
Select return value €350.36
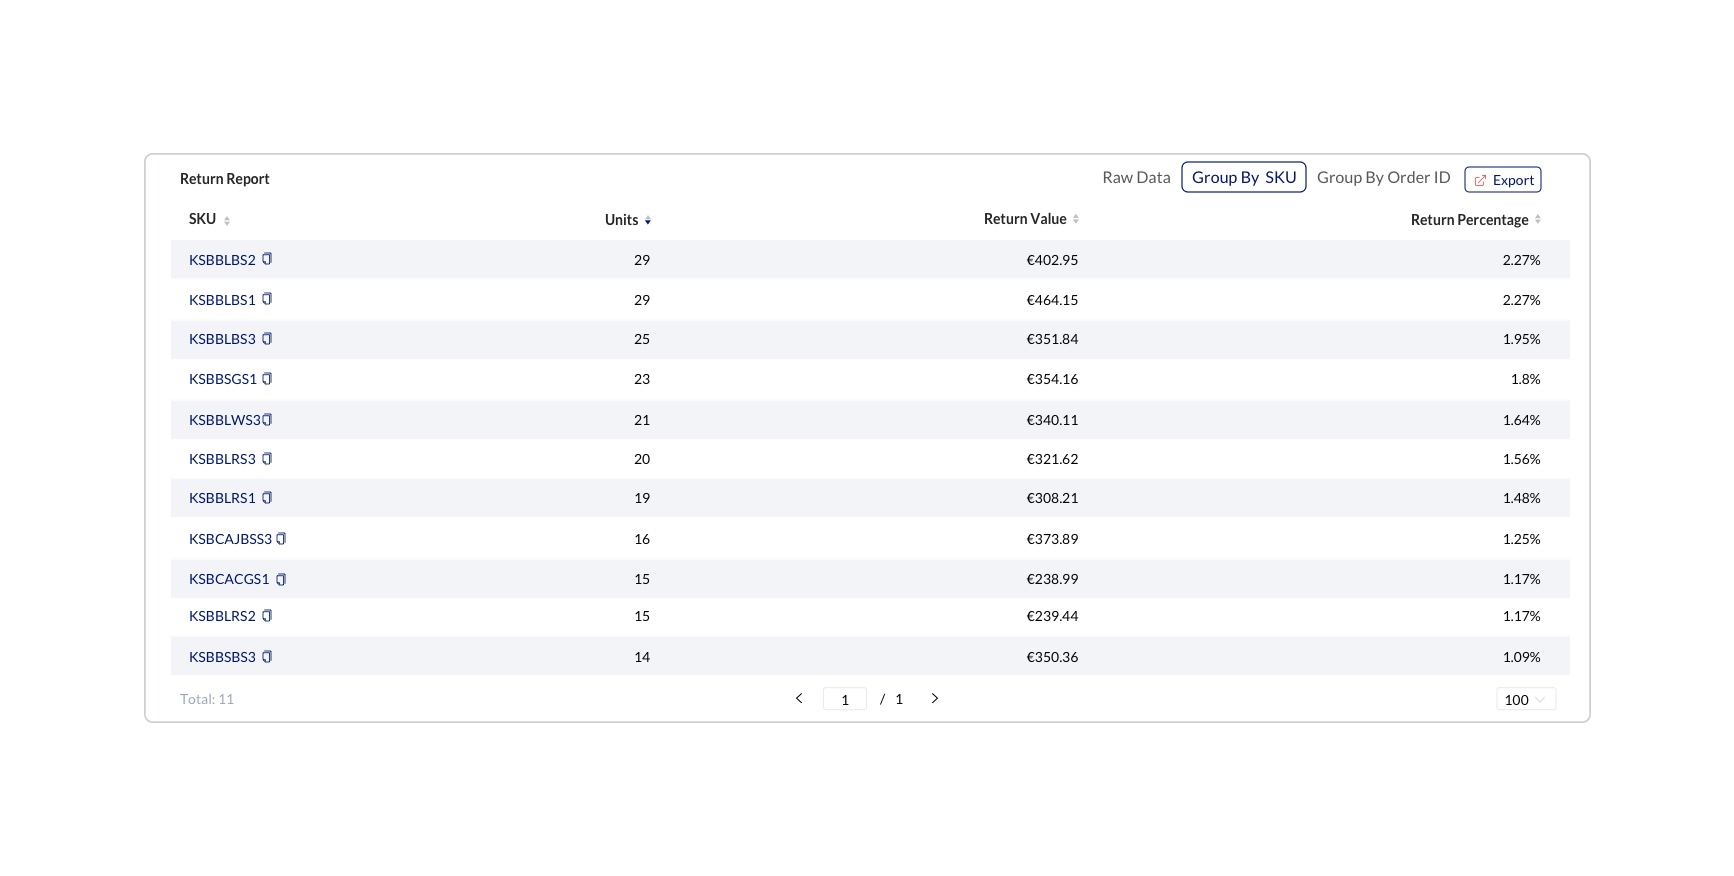pyautogui.click(x=1052, y=657)
